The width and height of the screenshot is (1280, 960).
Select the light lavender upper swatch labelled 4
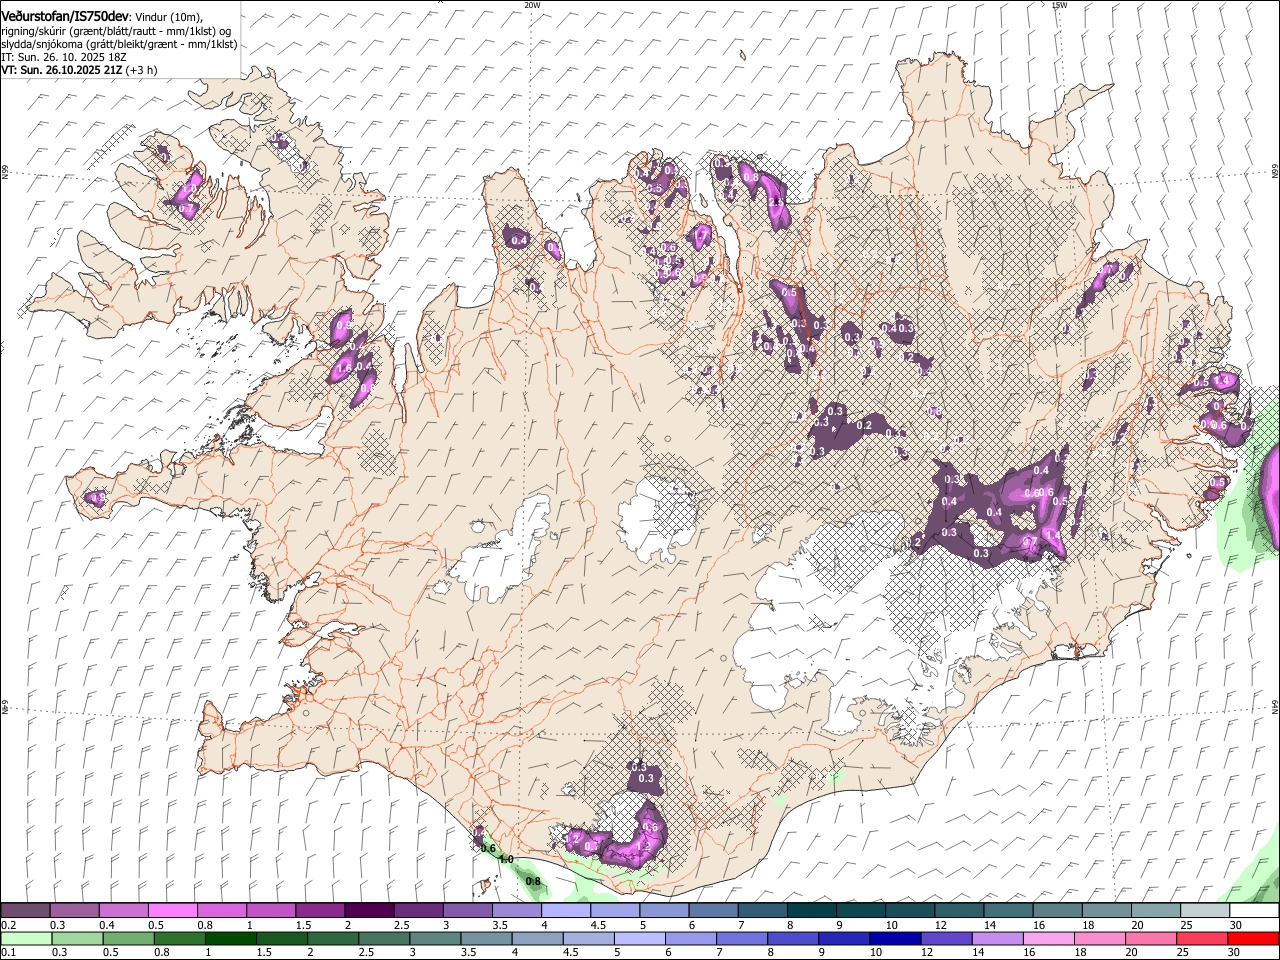pyautogui.click(x=566, y=911)
